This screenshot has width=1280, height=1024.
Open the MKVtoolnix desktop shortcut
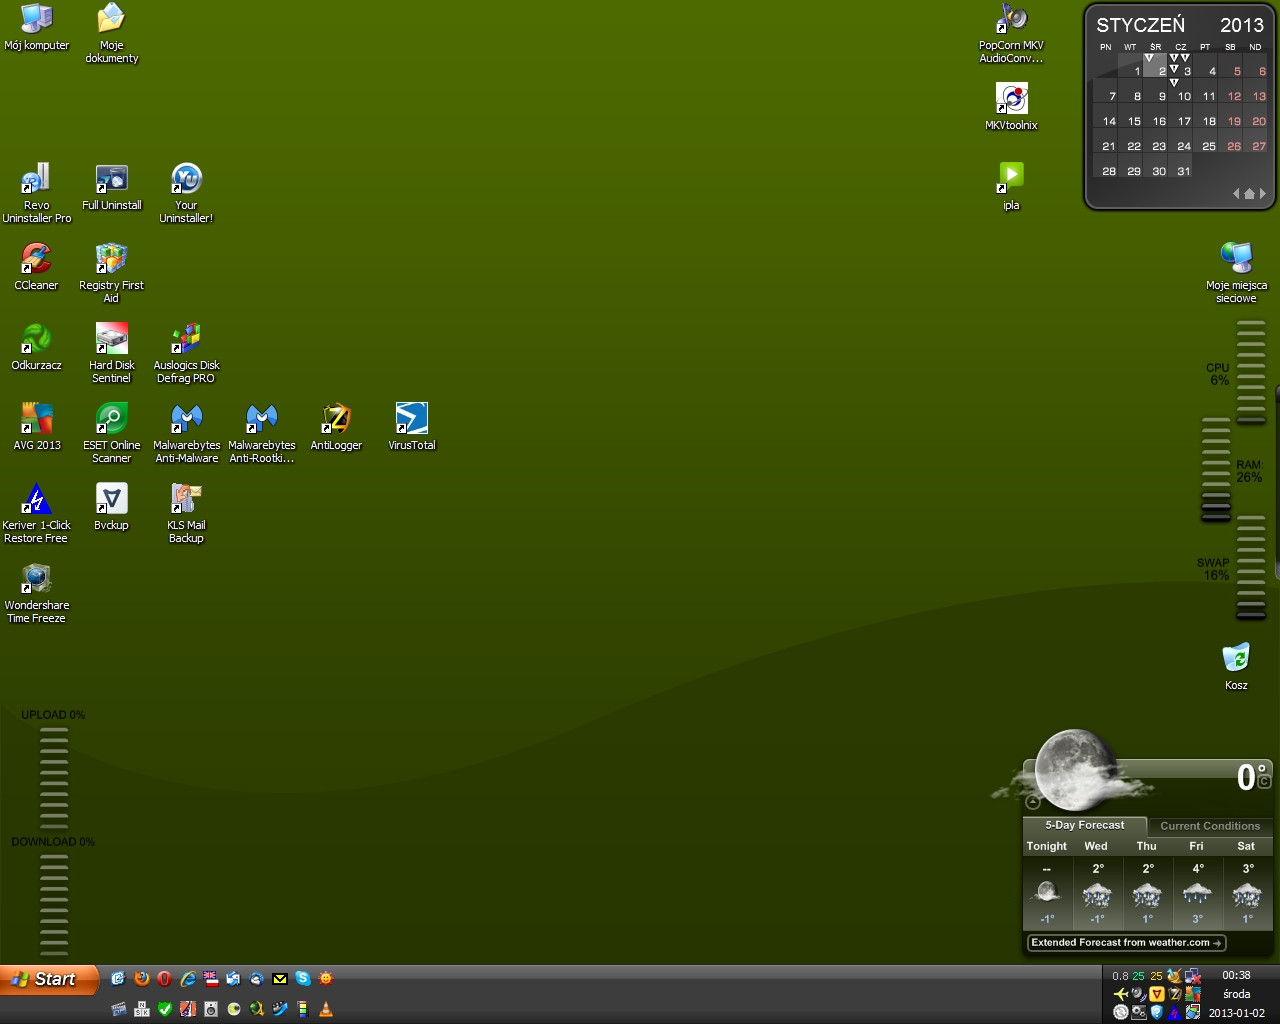coord(1011,99)
